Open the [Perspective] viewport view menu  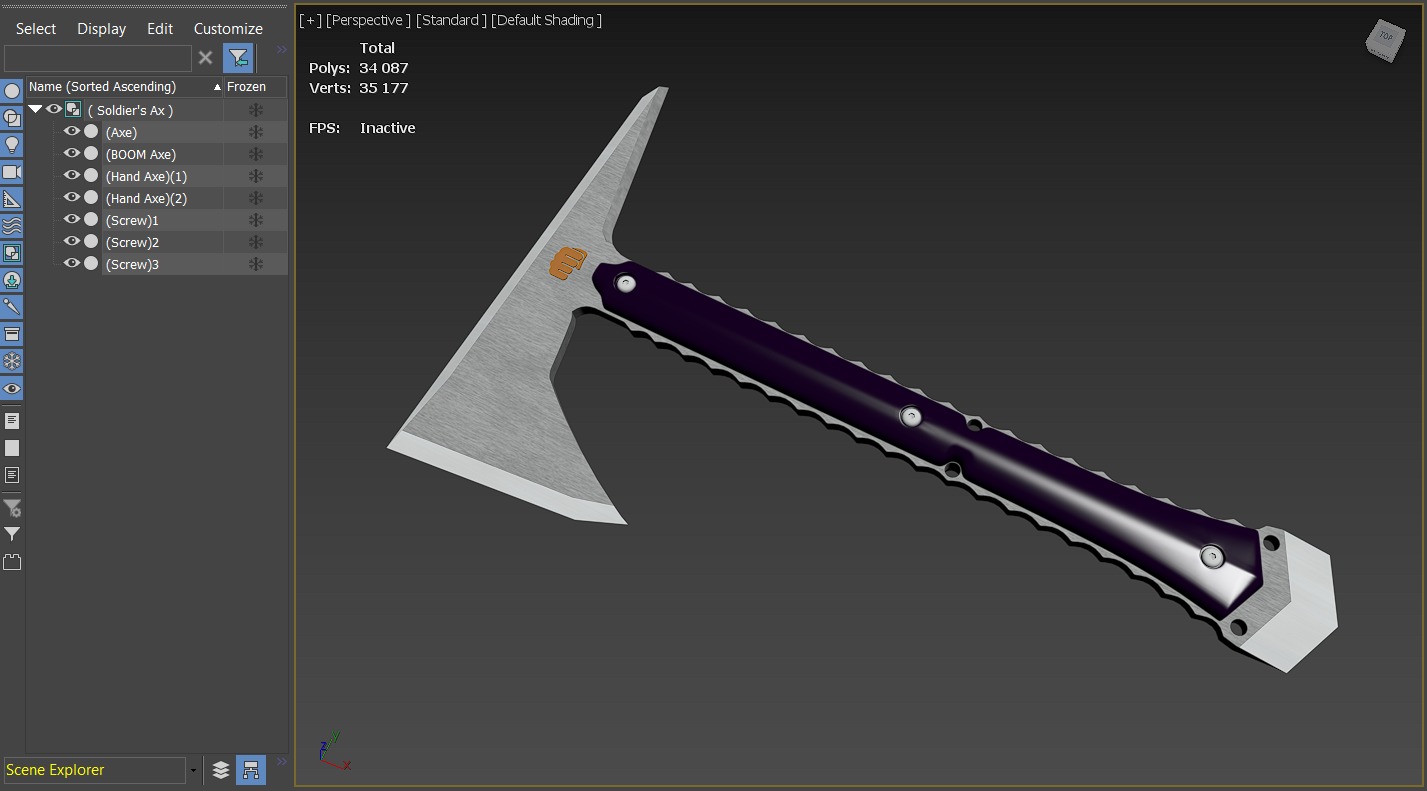368,20
